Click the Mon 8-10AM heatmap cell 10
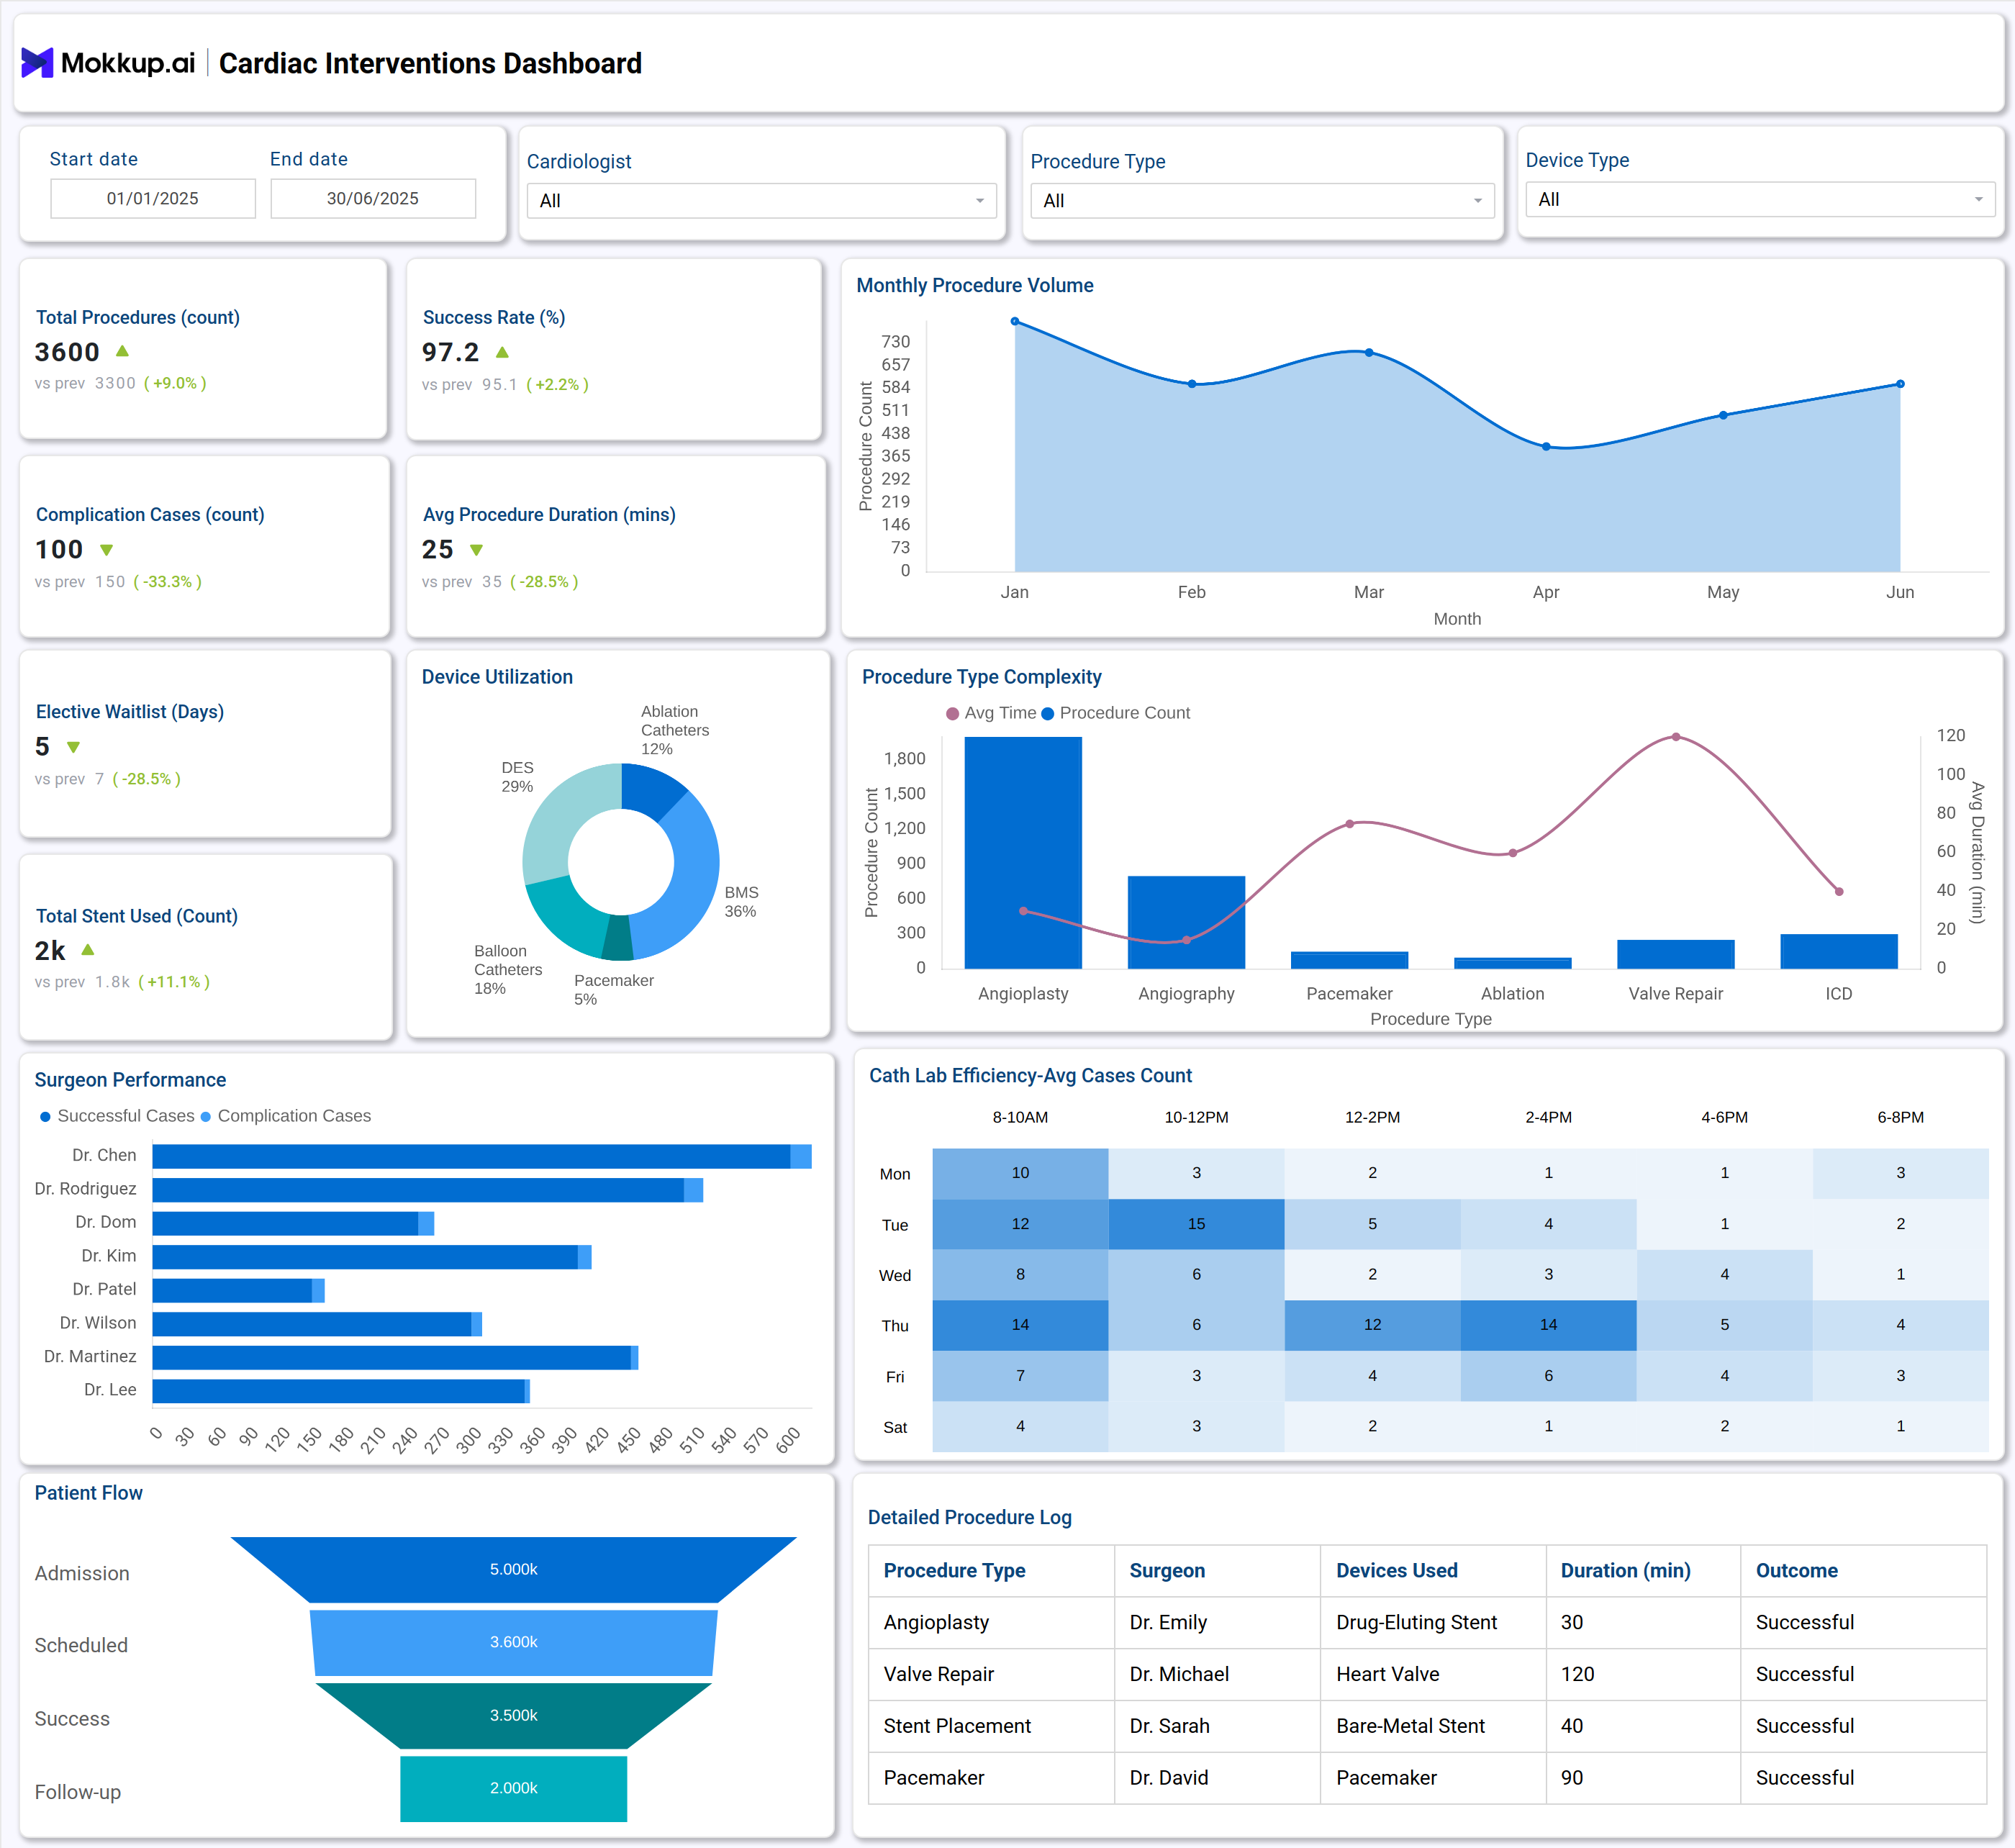This screenshot has width=2015, height=1848. [1020, 1174]
